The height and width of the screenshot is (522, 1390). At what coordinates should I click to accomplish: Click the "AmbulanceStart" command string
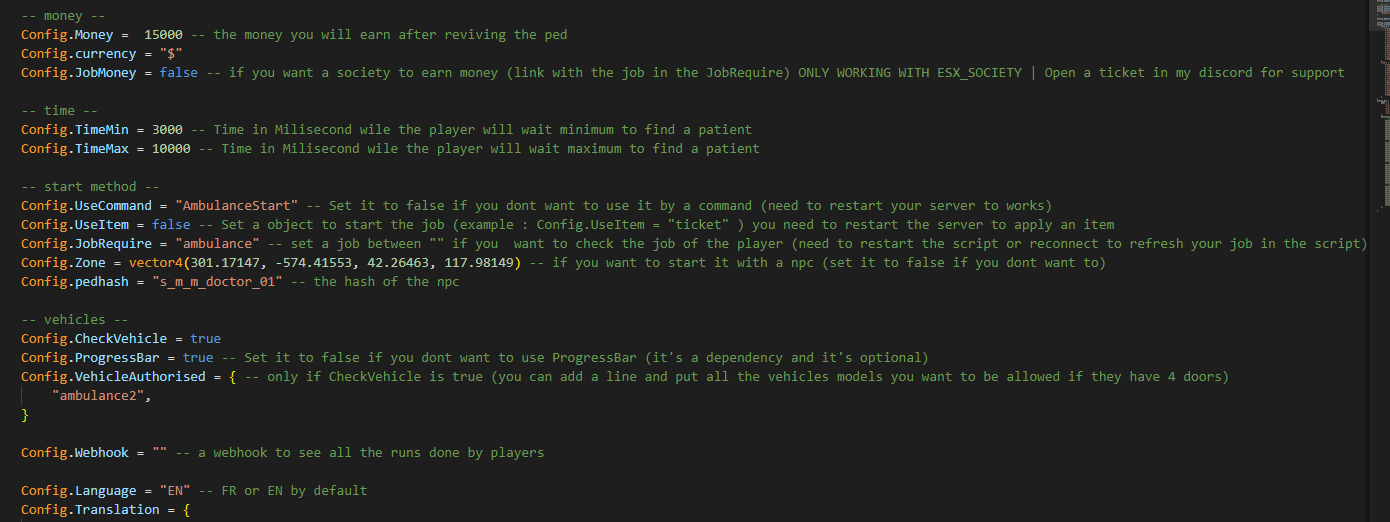237,206
